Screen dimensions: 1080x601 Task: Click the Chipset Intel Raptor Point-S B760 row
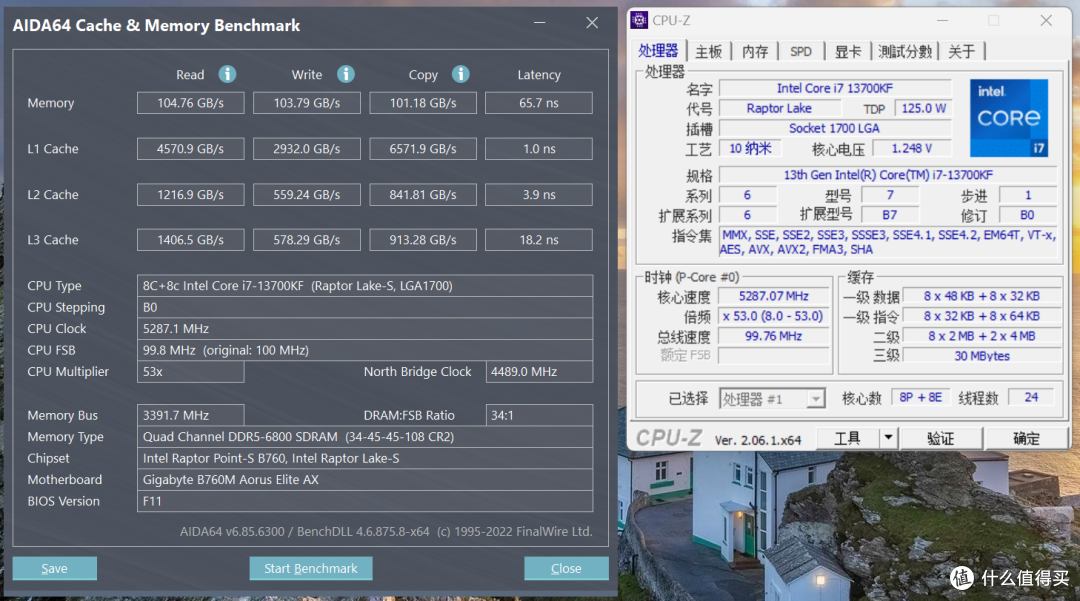[x=365, y=458]
